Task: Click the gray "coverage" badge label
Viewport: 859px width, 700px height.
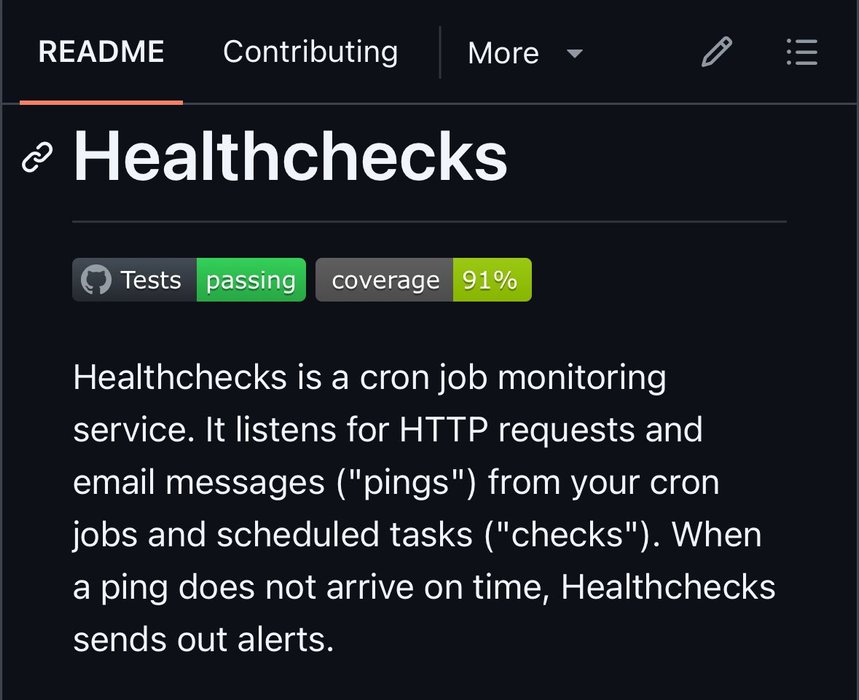Action: pyautogui.click(x=385, y=280)
